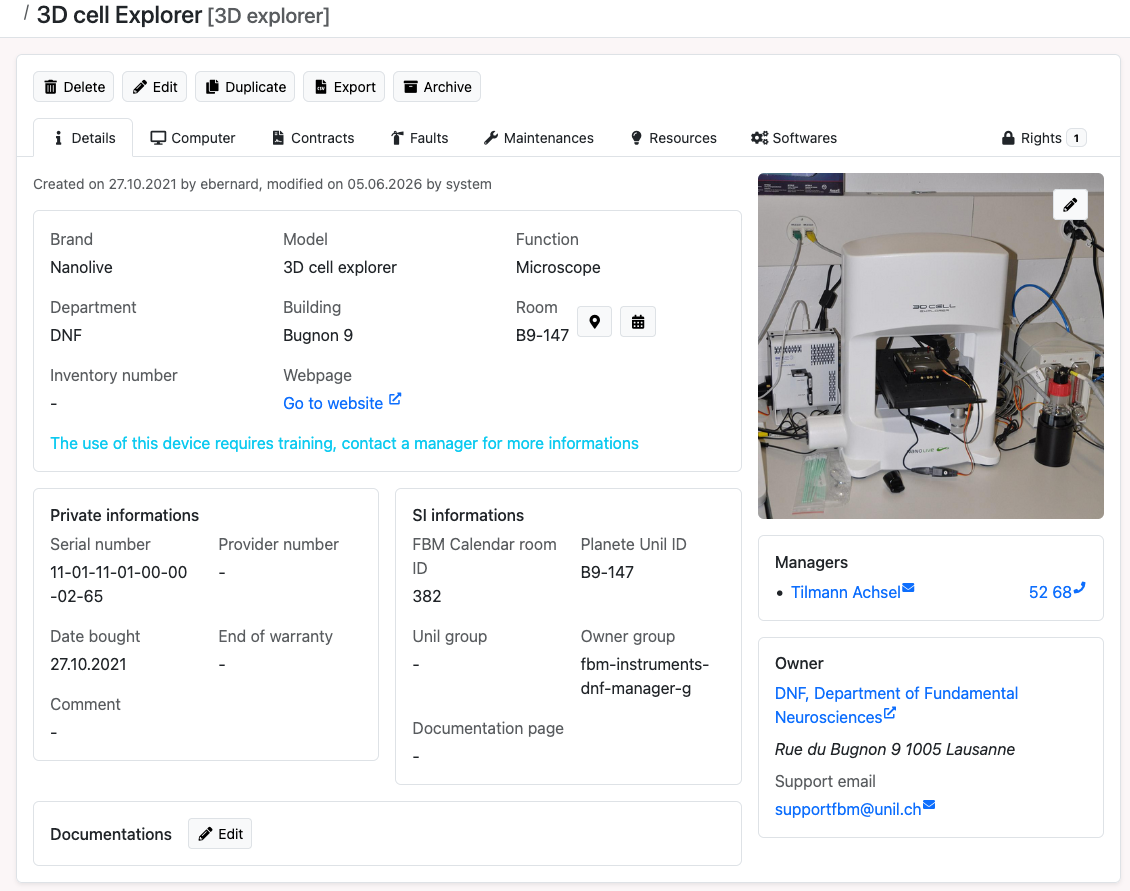Click the phone icon next to 52 68
Screen dimensions: 1130x891
(1080, 589)
